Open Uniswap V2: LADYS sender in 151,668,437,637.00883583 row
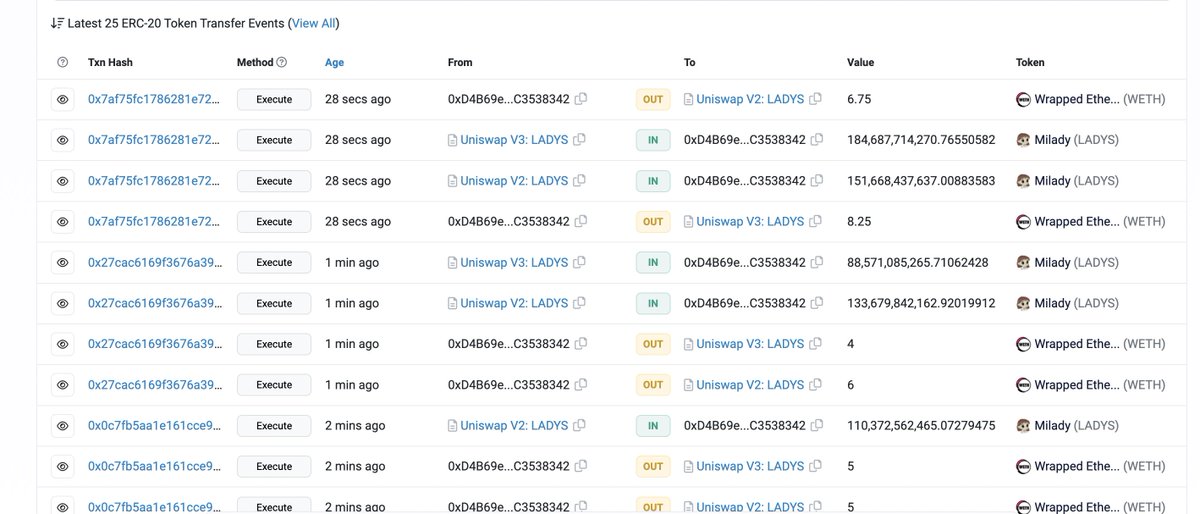This screenshot has height=514, width=1200. (514, 181)
